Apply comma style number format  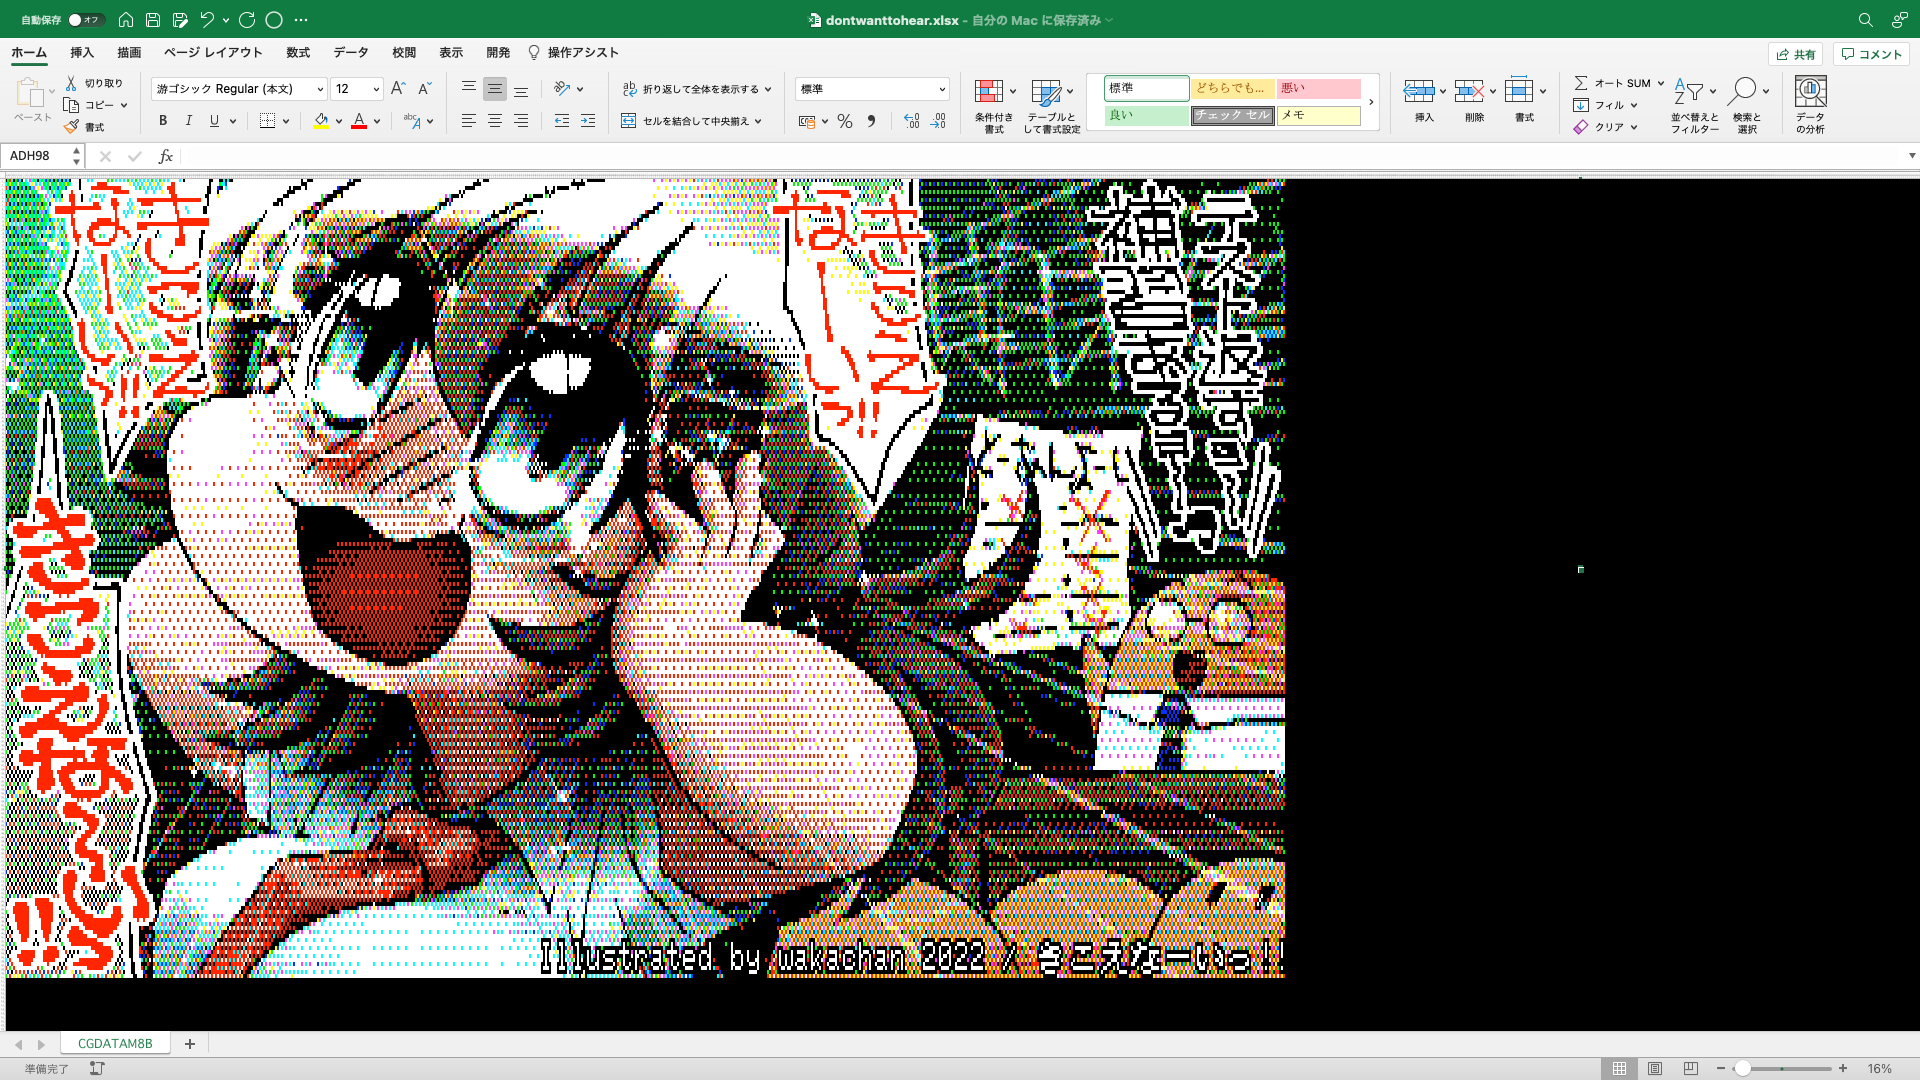[x=871, y=121]
